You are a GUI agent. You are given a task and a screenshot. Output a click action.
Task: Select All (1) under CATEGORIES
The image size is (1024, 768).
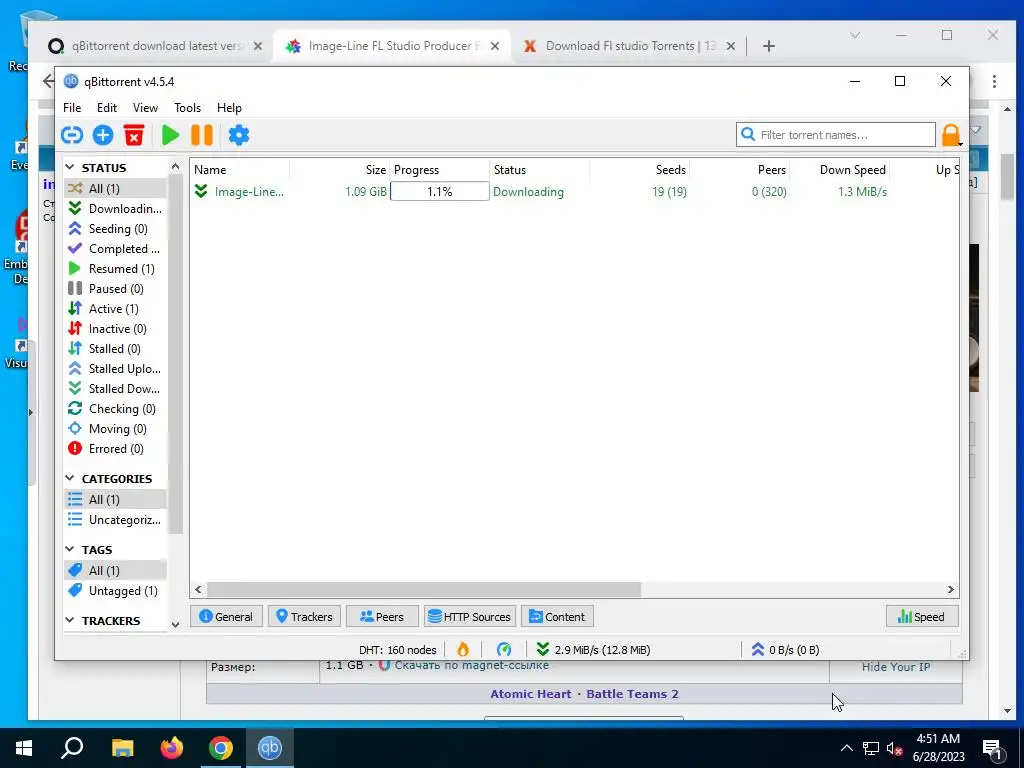(x=115, y=500)
